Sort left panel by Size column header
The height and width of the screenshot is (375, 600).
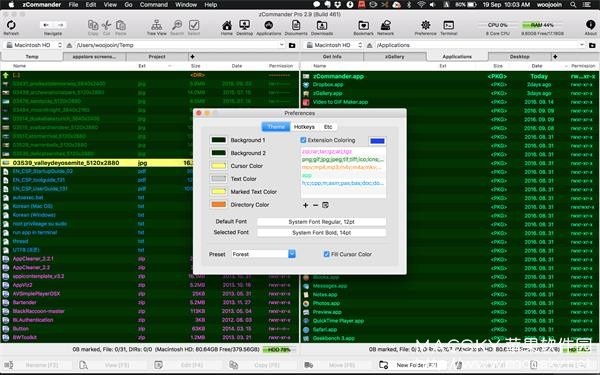(196, 66)
